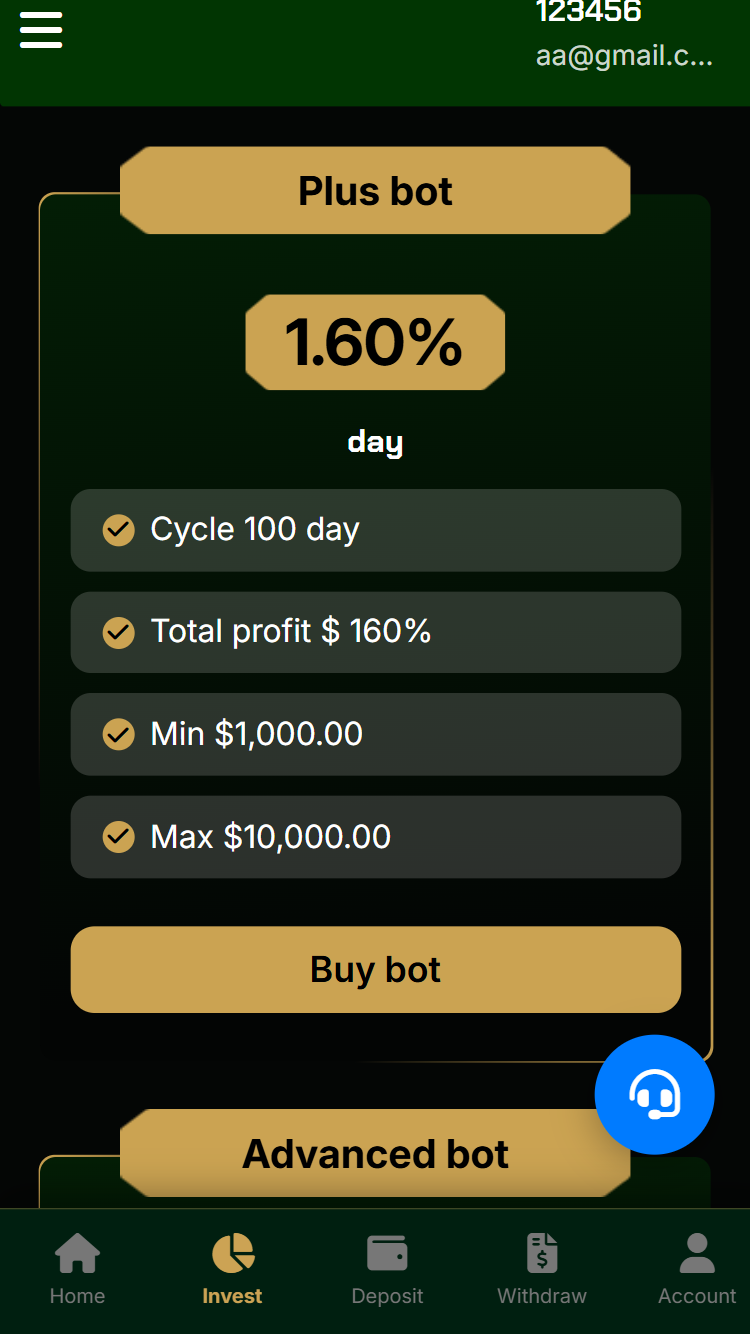Switch to the Deposit tab label
The width and height of the screenshot is (750, 1334).
coord(387,1296)
